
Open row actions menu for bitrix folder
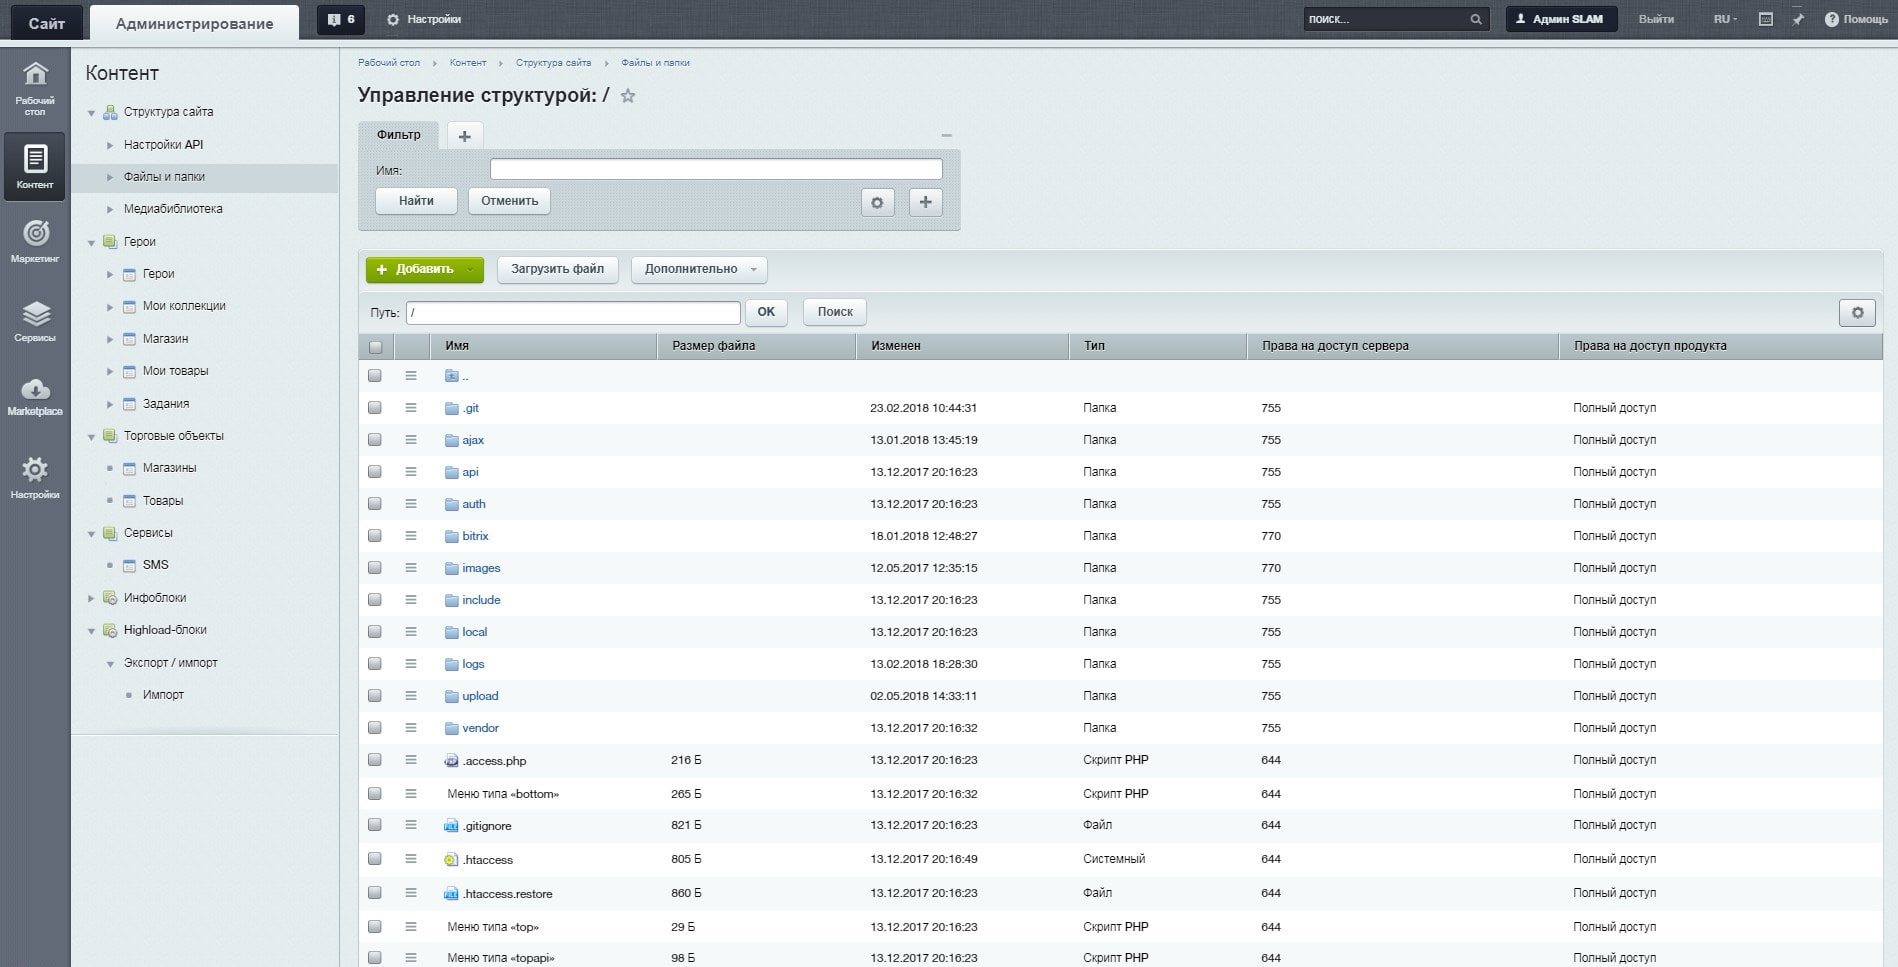pyautogui.click(x=410, y=536)
